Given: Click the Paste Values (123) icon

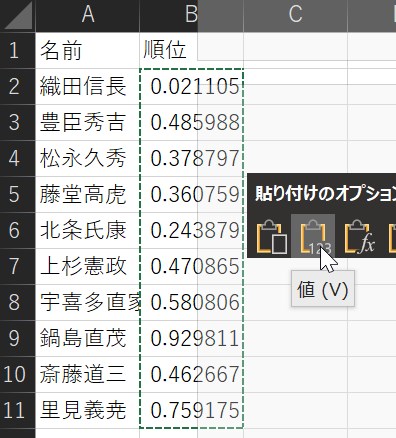Looking at the screenshot, I should coord(313,237).
